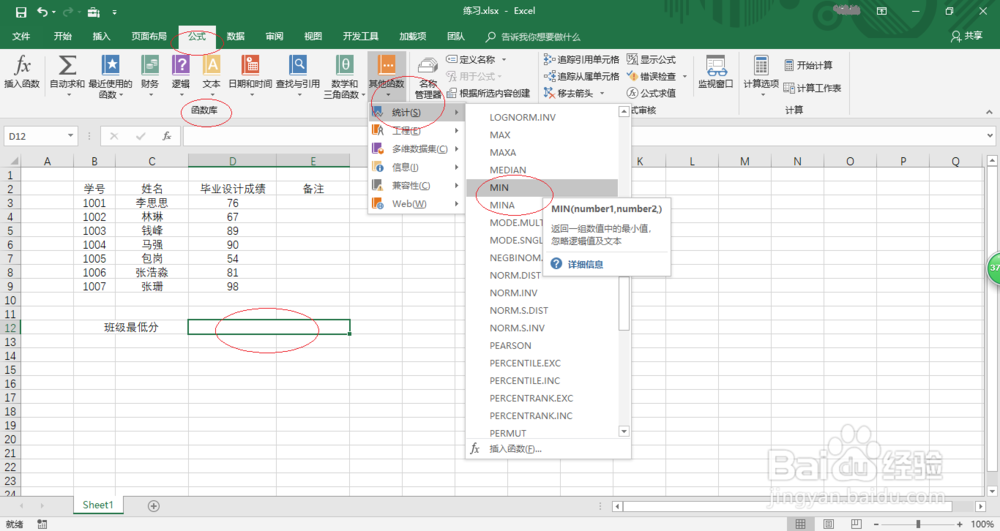Expand Cube functions submenu
Viewport: 1000px width, 531px height.
coord(416,149)
